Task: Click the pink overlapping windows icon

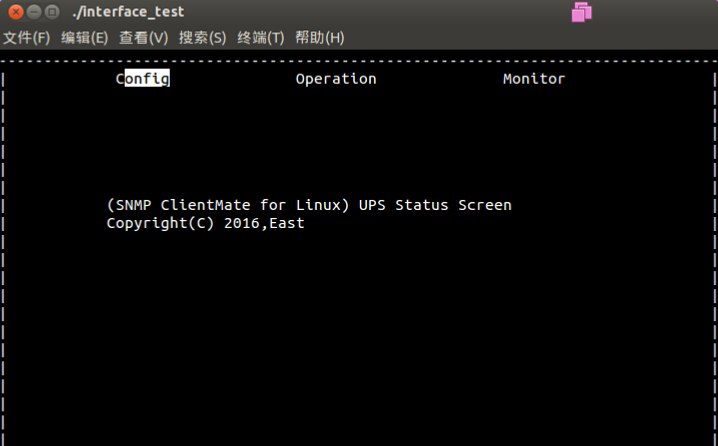Action: (582, 12)
